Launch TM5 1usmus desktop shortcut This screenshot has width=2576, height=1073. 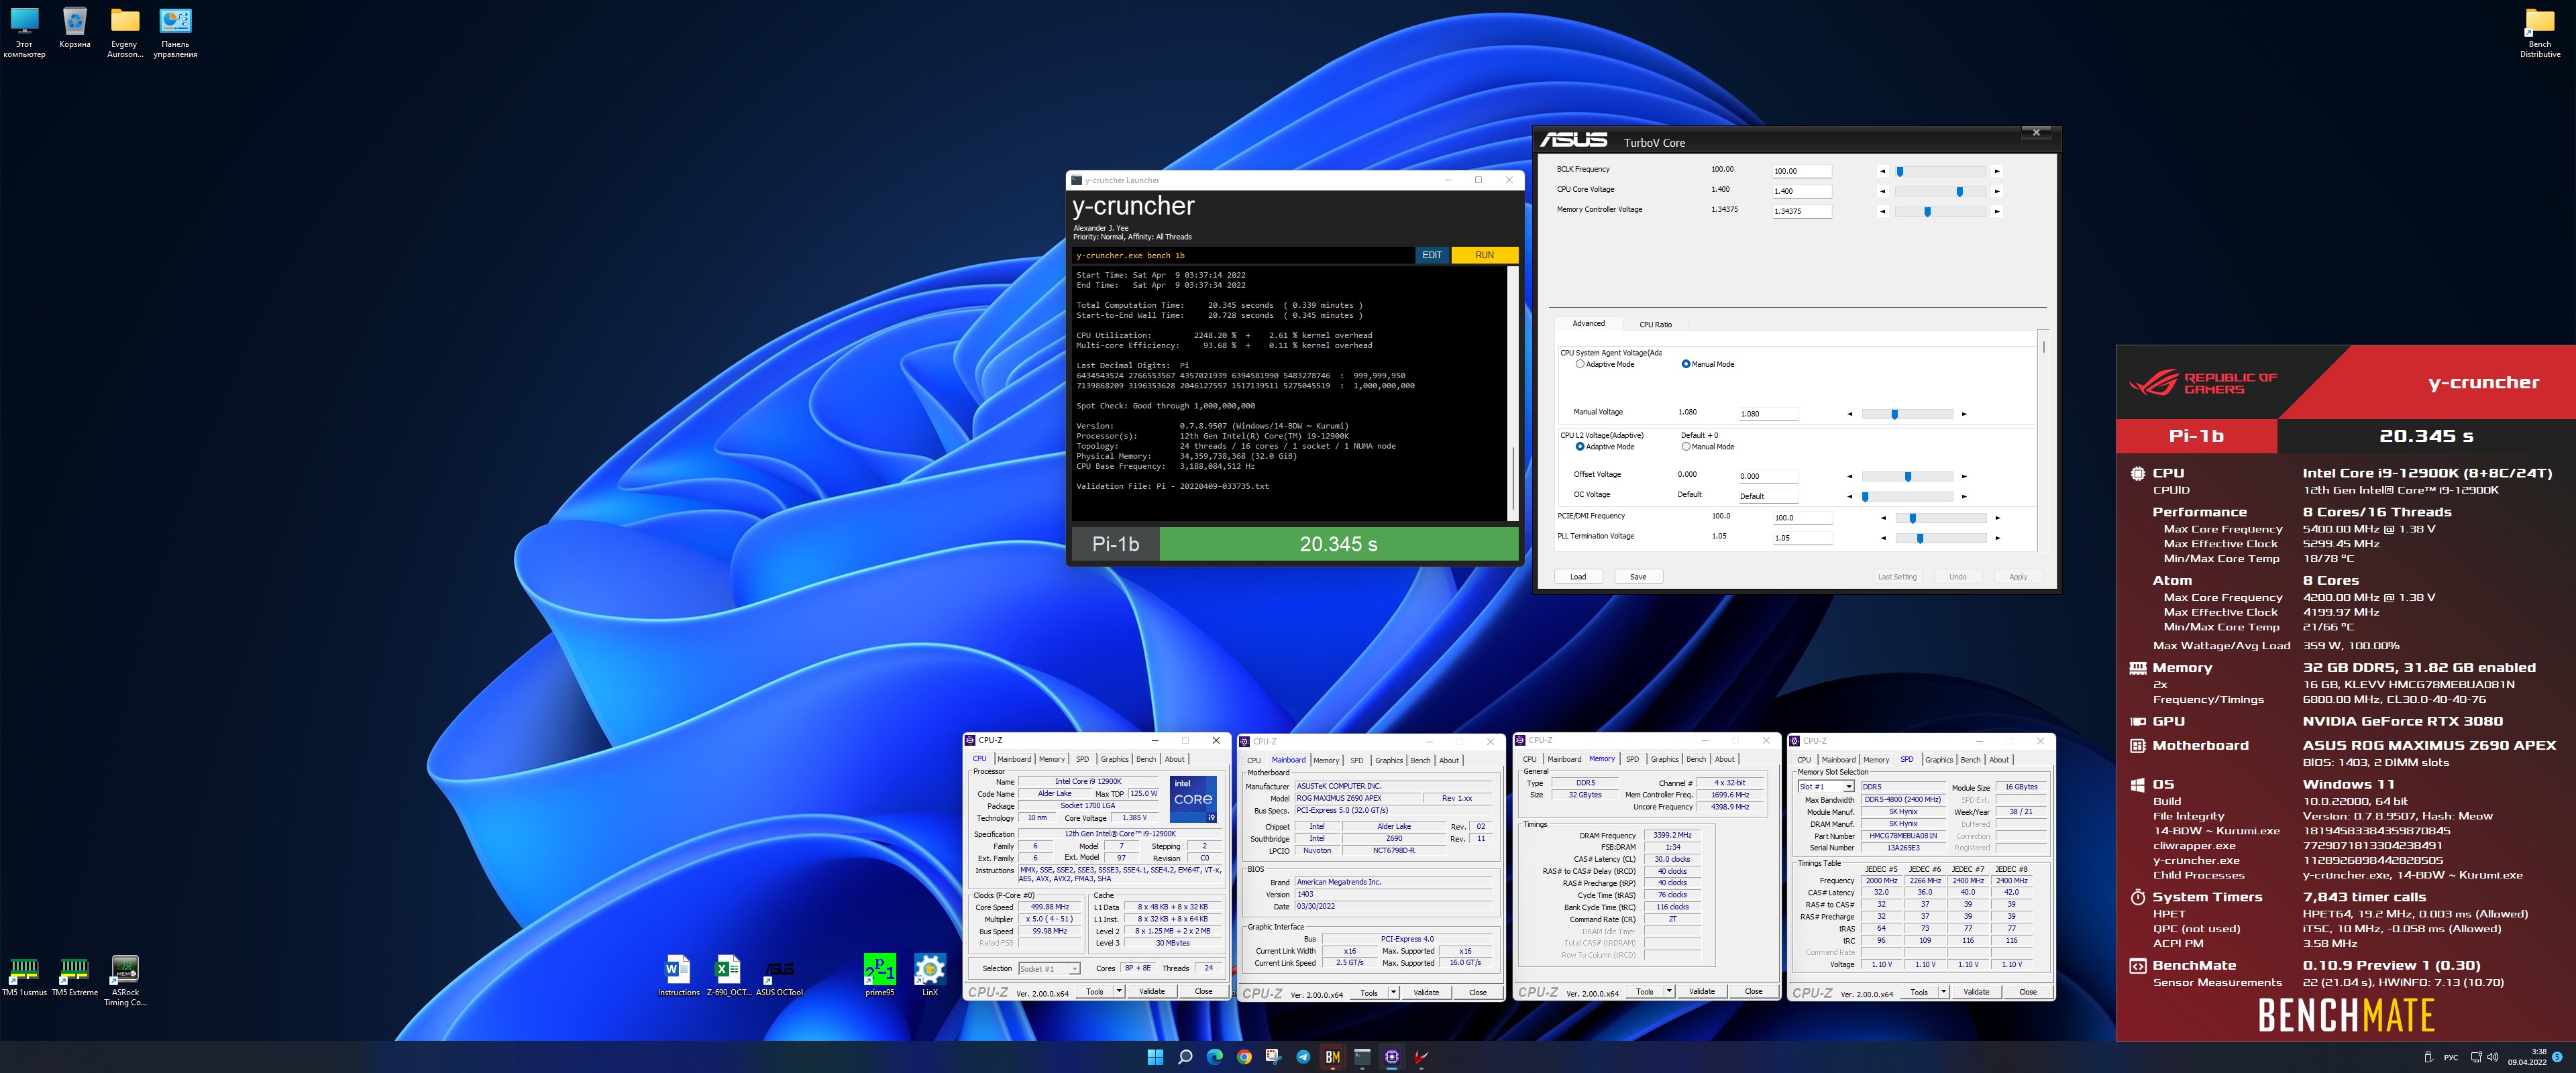coord(24,977)
